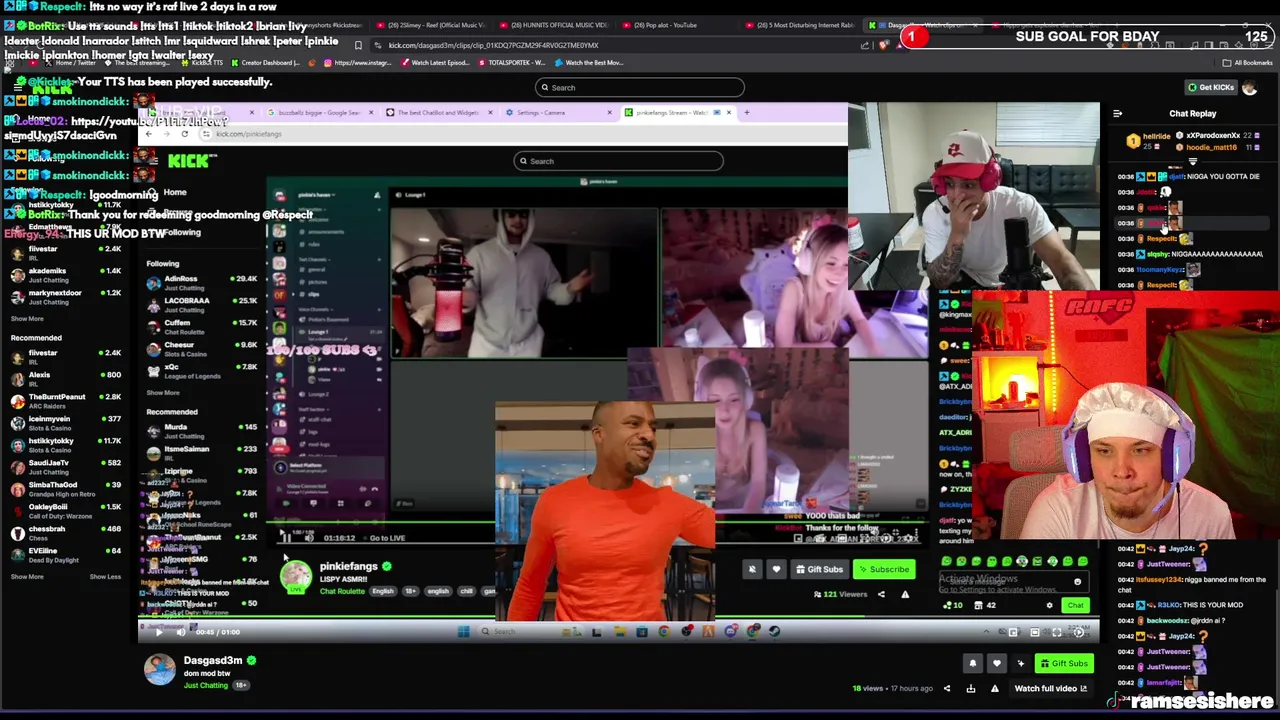Go to Home in the Kick sidebar
1280x720 pixels.
[x=175, y=192]
